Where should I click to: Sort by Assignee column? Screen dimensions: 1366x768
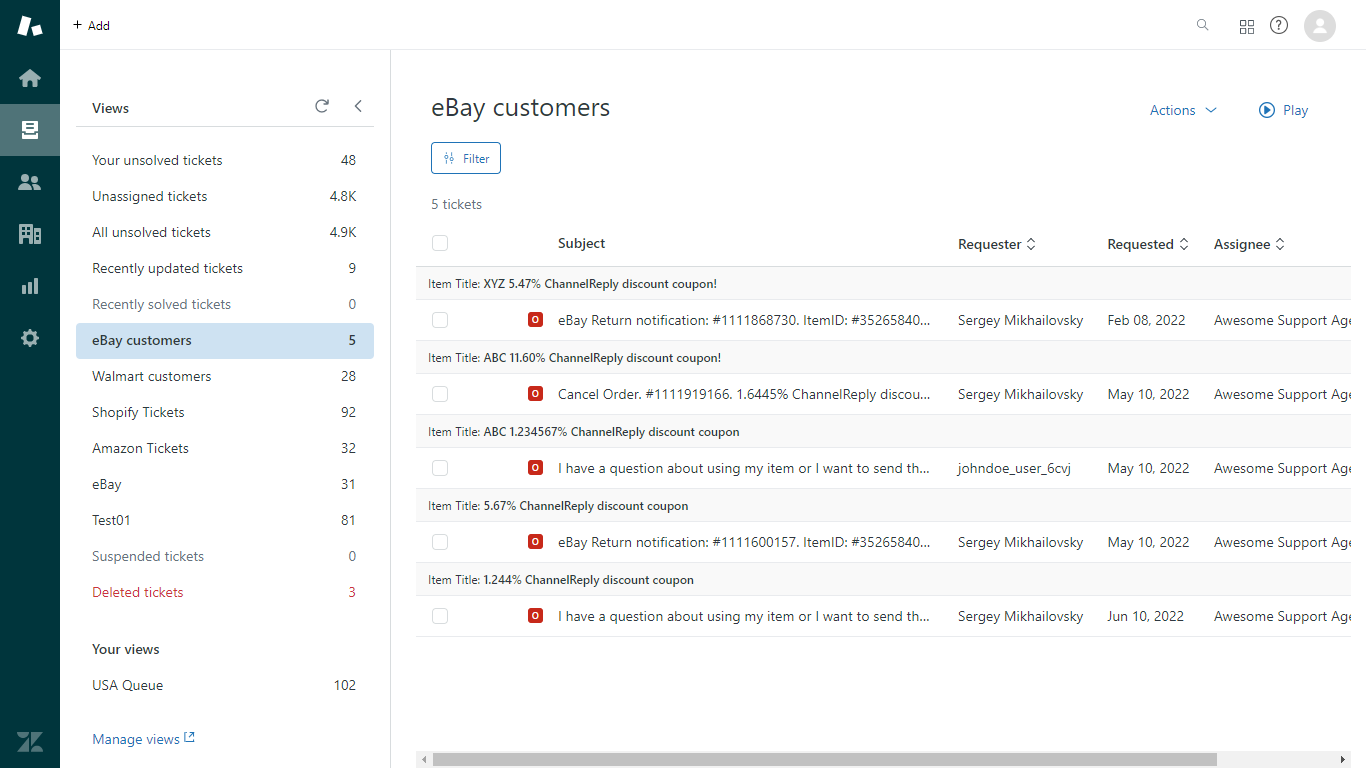[x=1249, y=244]
